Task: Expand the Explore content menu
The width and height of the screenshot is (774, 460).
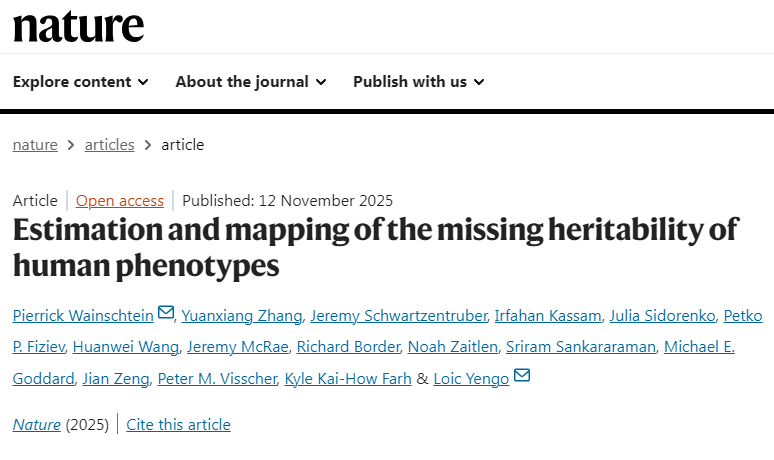Action: coord(80,82)
